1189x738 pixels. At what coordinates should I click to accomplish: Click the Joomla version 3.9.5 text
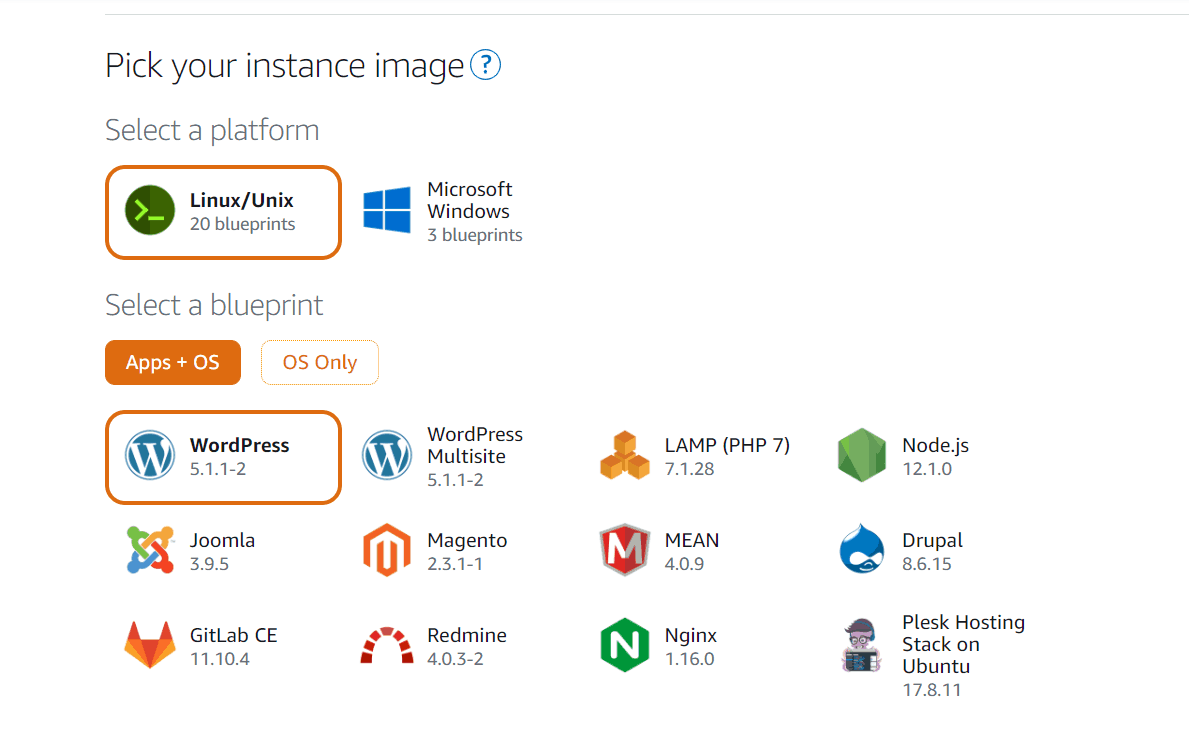(x=209, y=564)
